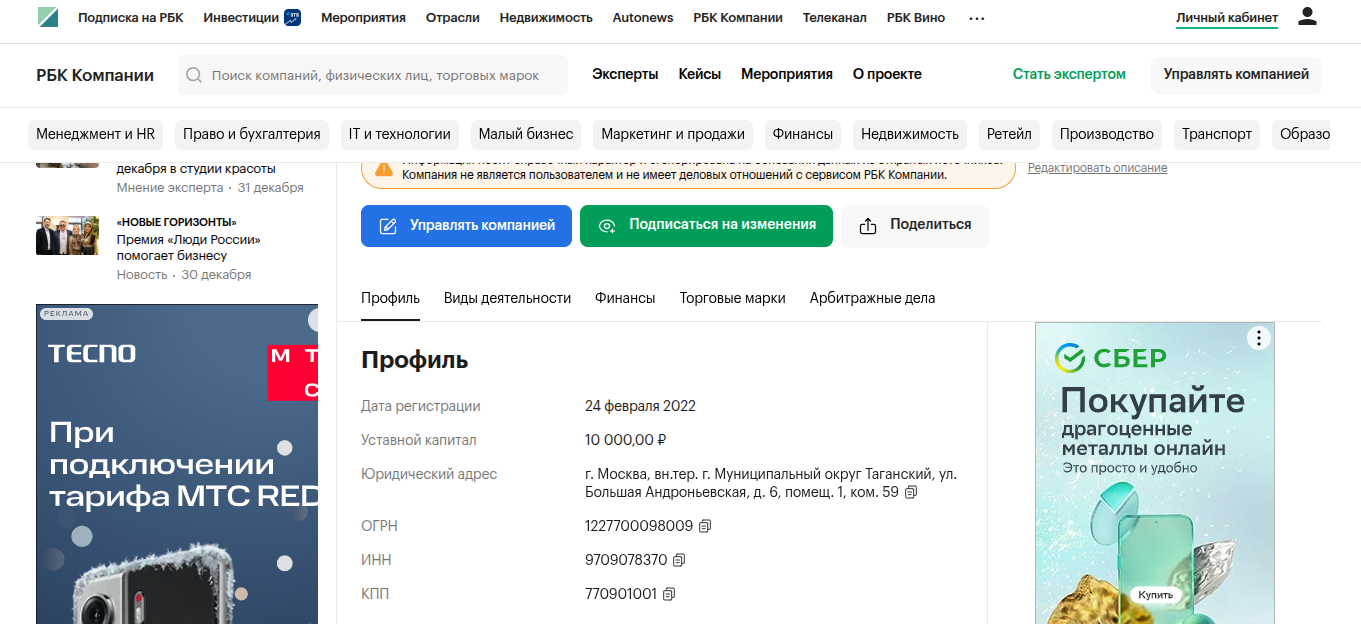Switch to Профиль tab
1361x624 pixels.
[x=390, y=298]
